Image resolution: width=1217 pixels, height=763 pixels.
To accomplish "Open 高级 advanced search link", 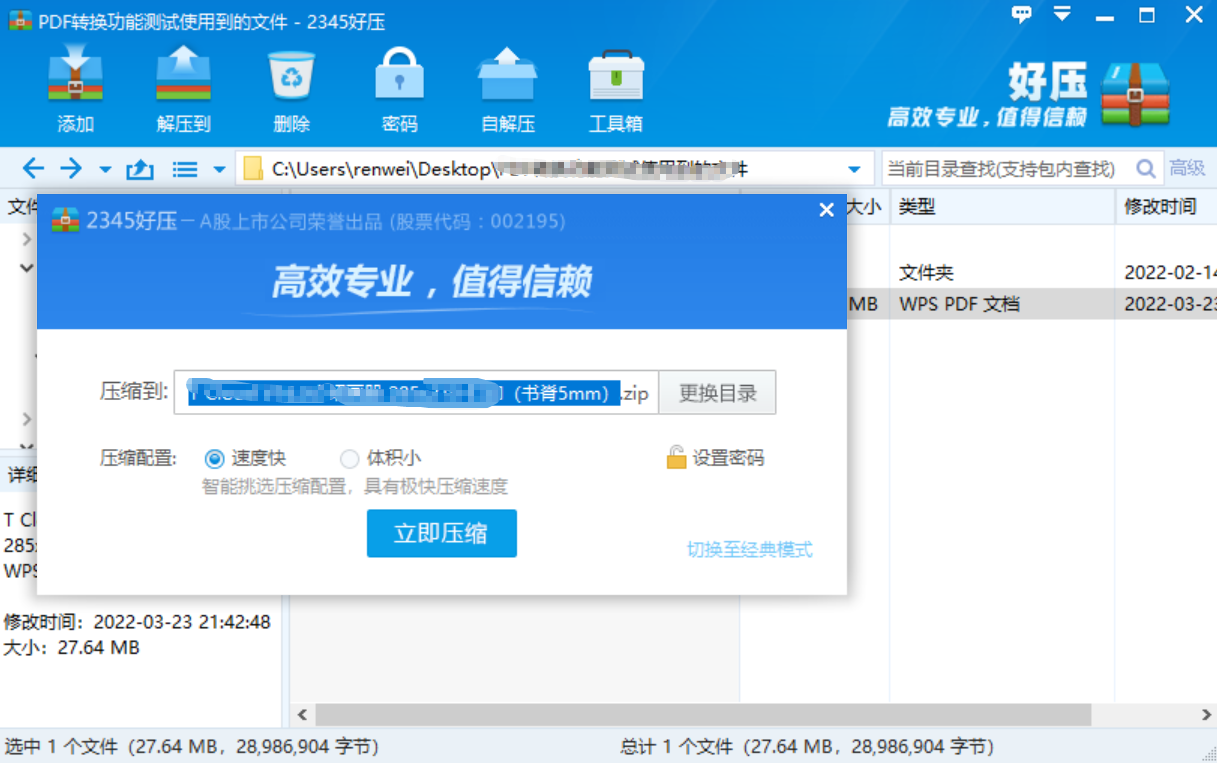I will pyautogui.click(x=1187, y=169).
